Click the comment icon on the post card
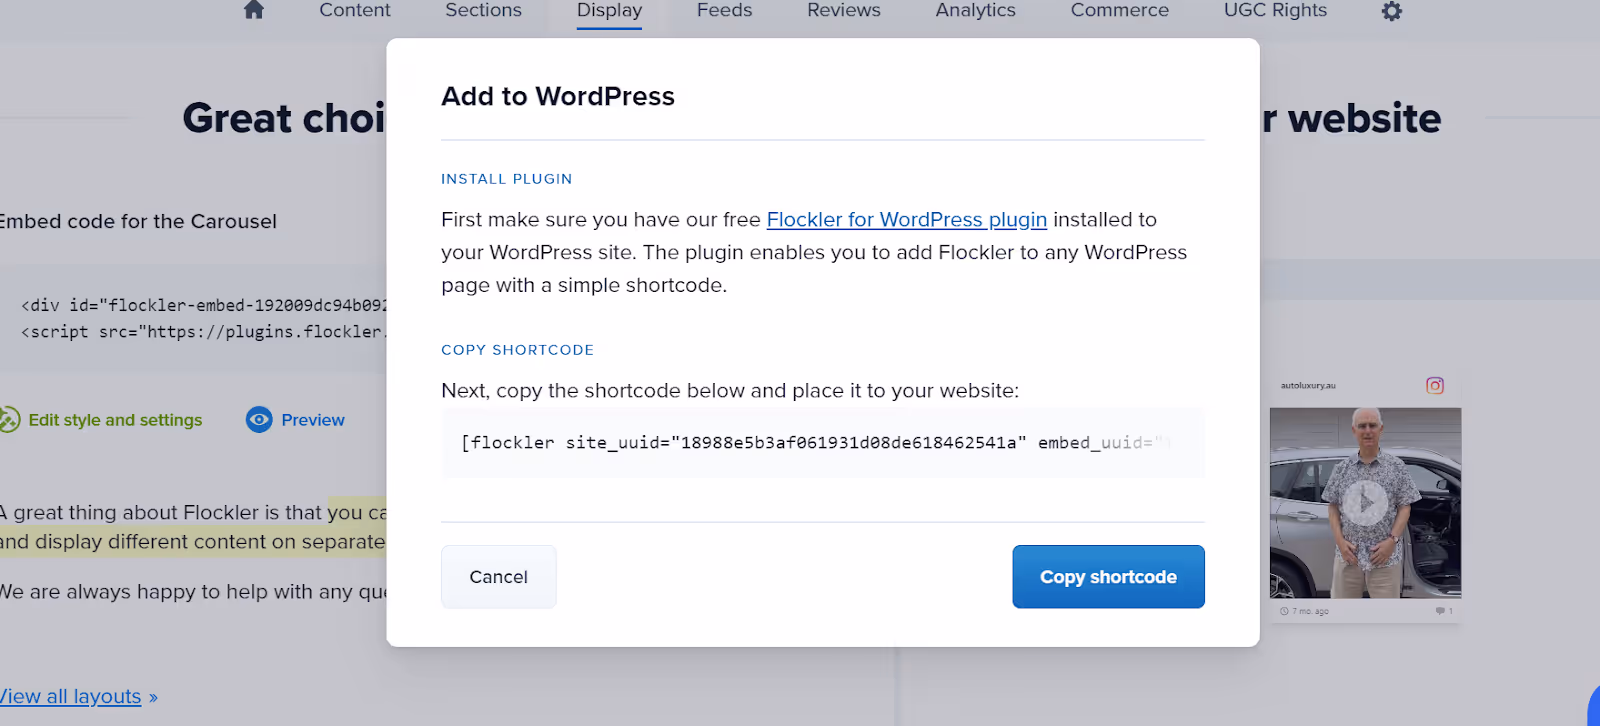 (x=1440, y=611)
